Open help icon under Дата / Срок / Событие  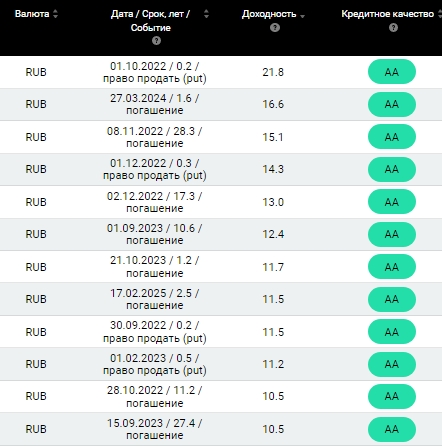[x=156, y=41]
